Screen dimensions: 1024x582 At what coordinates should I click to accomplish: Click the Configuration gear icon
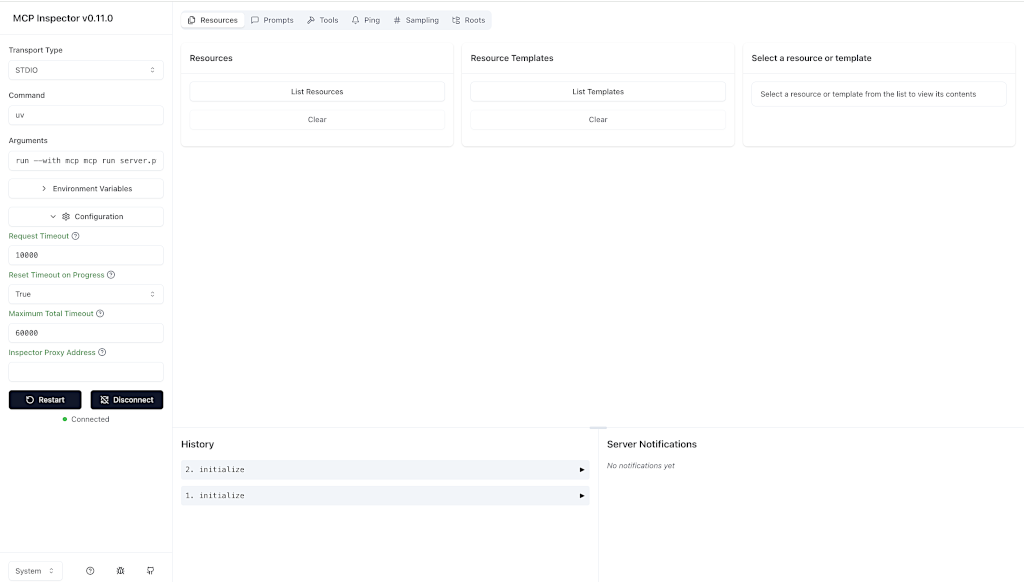66,217
